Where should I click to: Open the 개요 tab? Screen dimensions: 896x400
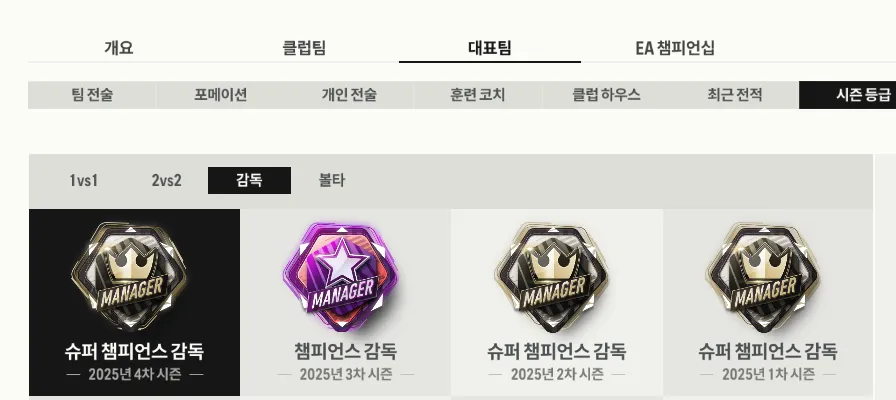point(118,48)
